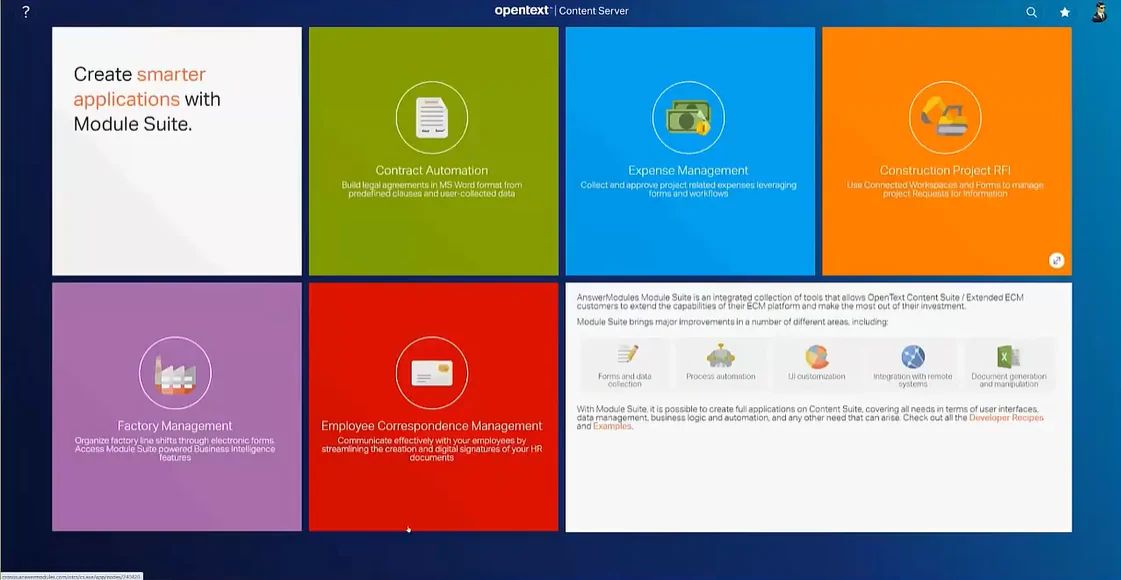Click 'Collect and approve project related expenses' text
The width and height of the screenshot is (1121, 580).
[x=688, y=190]
